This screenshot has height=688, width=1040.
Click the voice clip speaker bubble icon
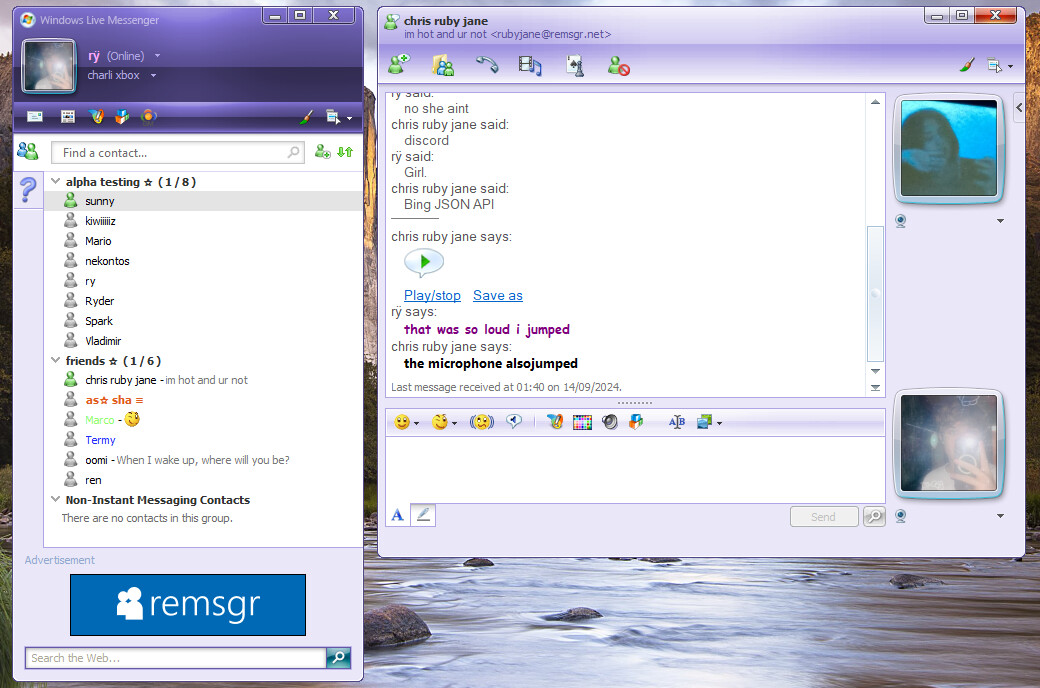[515, 423]
